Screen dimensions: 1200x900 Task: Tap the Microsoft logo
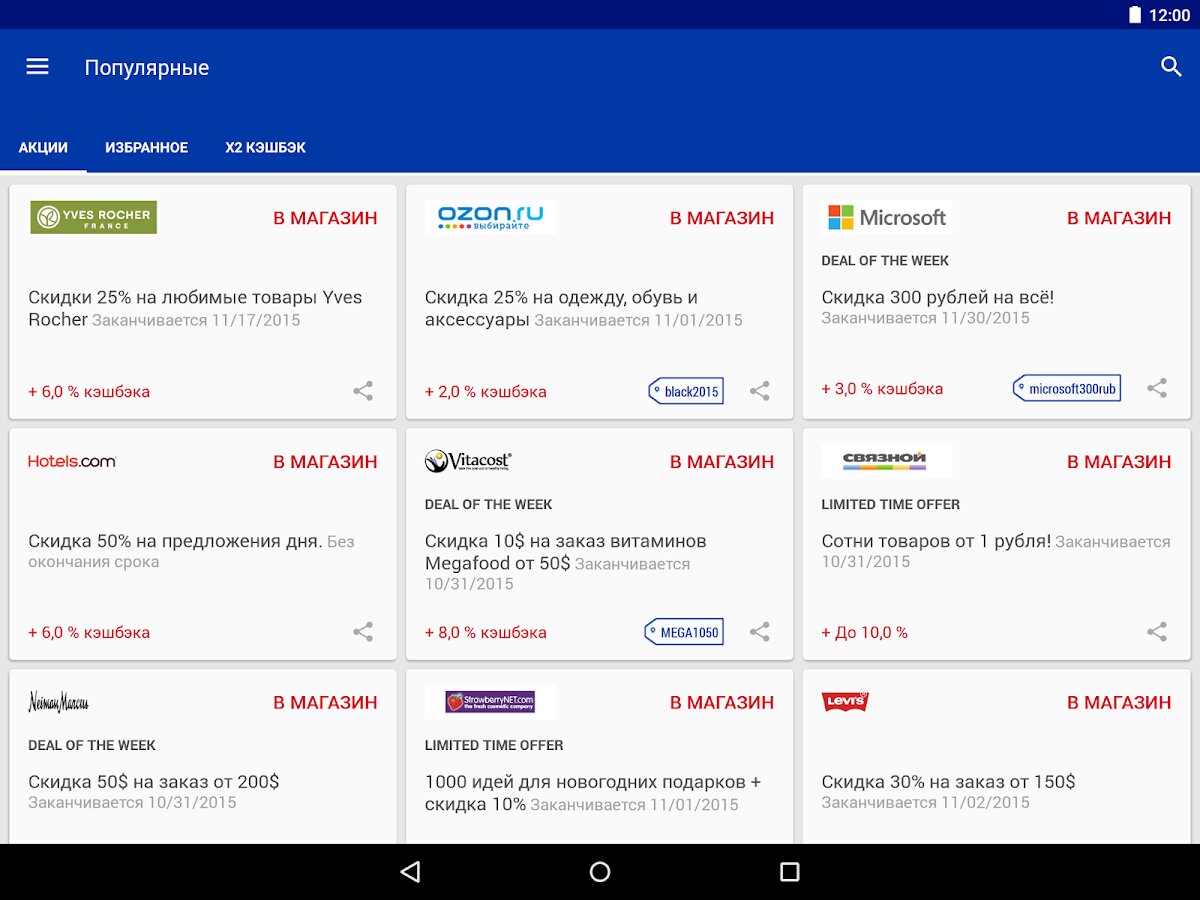887,217
